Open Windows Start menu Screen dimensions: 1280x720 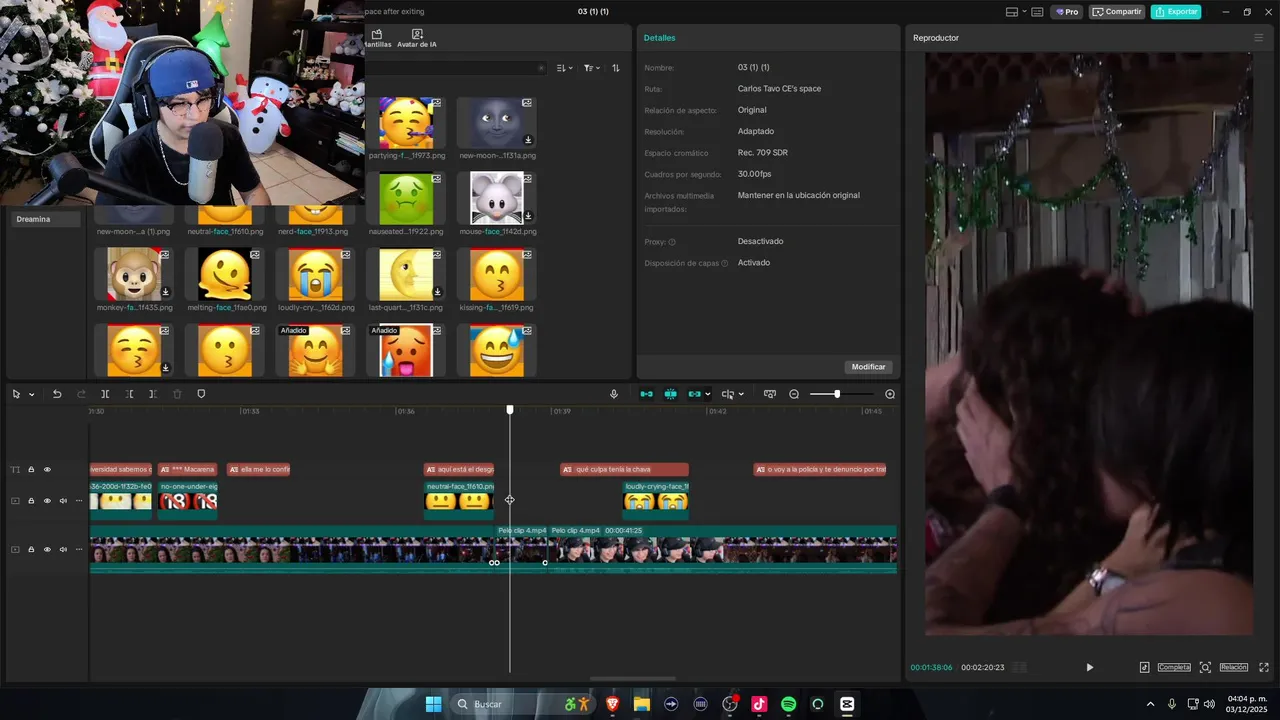point(433,704)
